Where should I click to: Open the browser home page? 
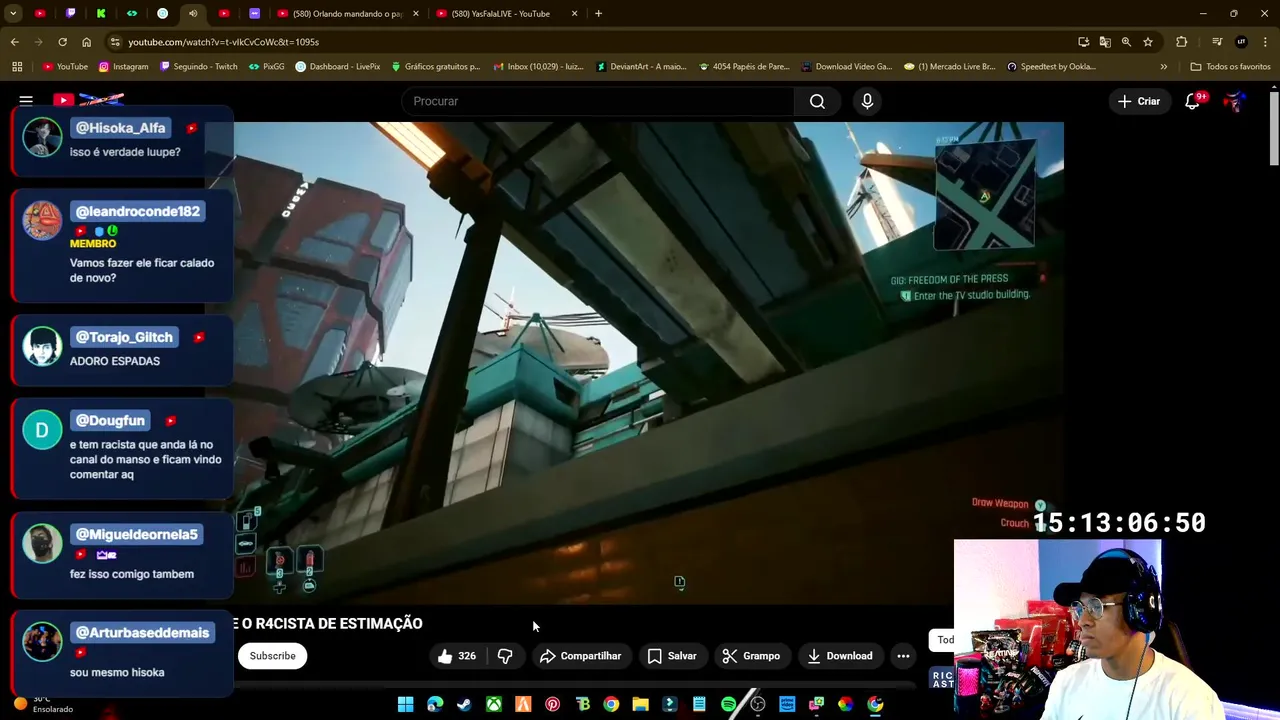point(86,42)
